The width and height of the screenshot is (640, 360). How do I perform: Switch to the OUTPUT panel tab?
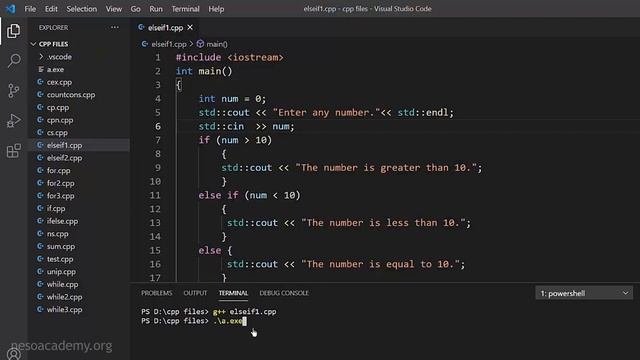click(x=195, y=293)
